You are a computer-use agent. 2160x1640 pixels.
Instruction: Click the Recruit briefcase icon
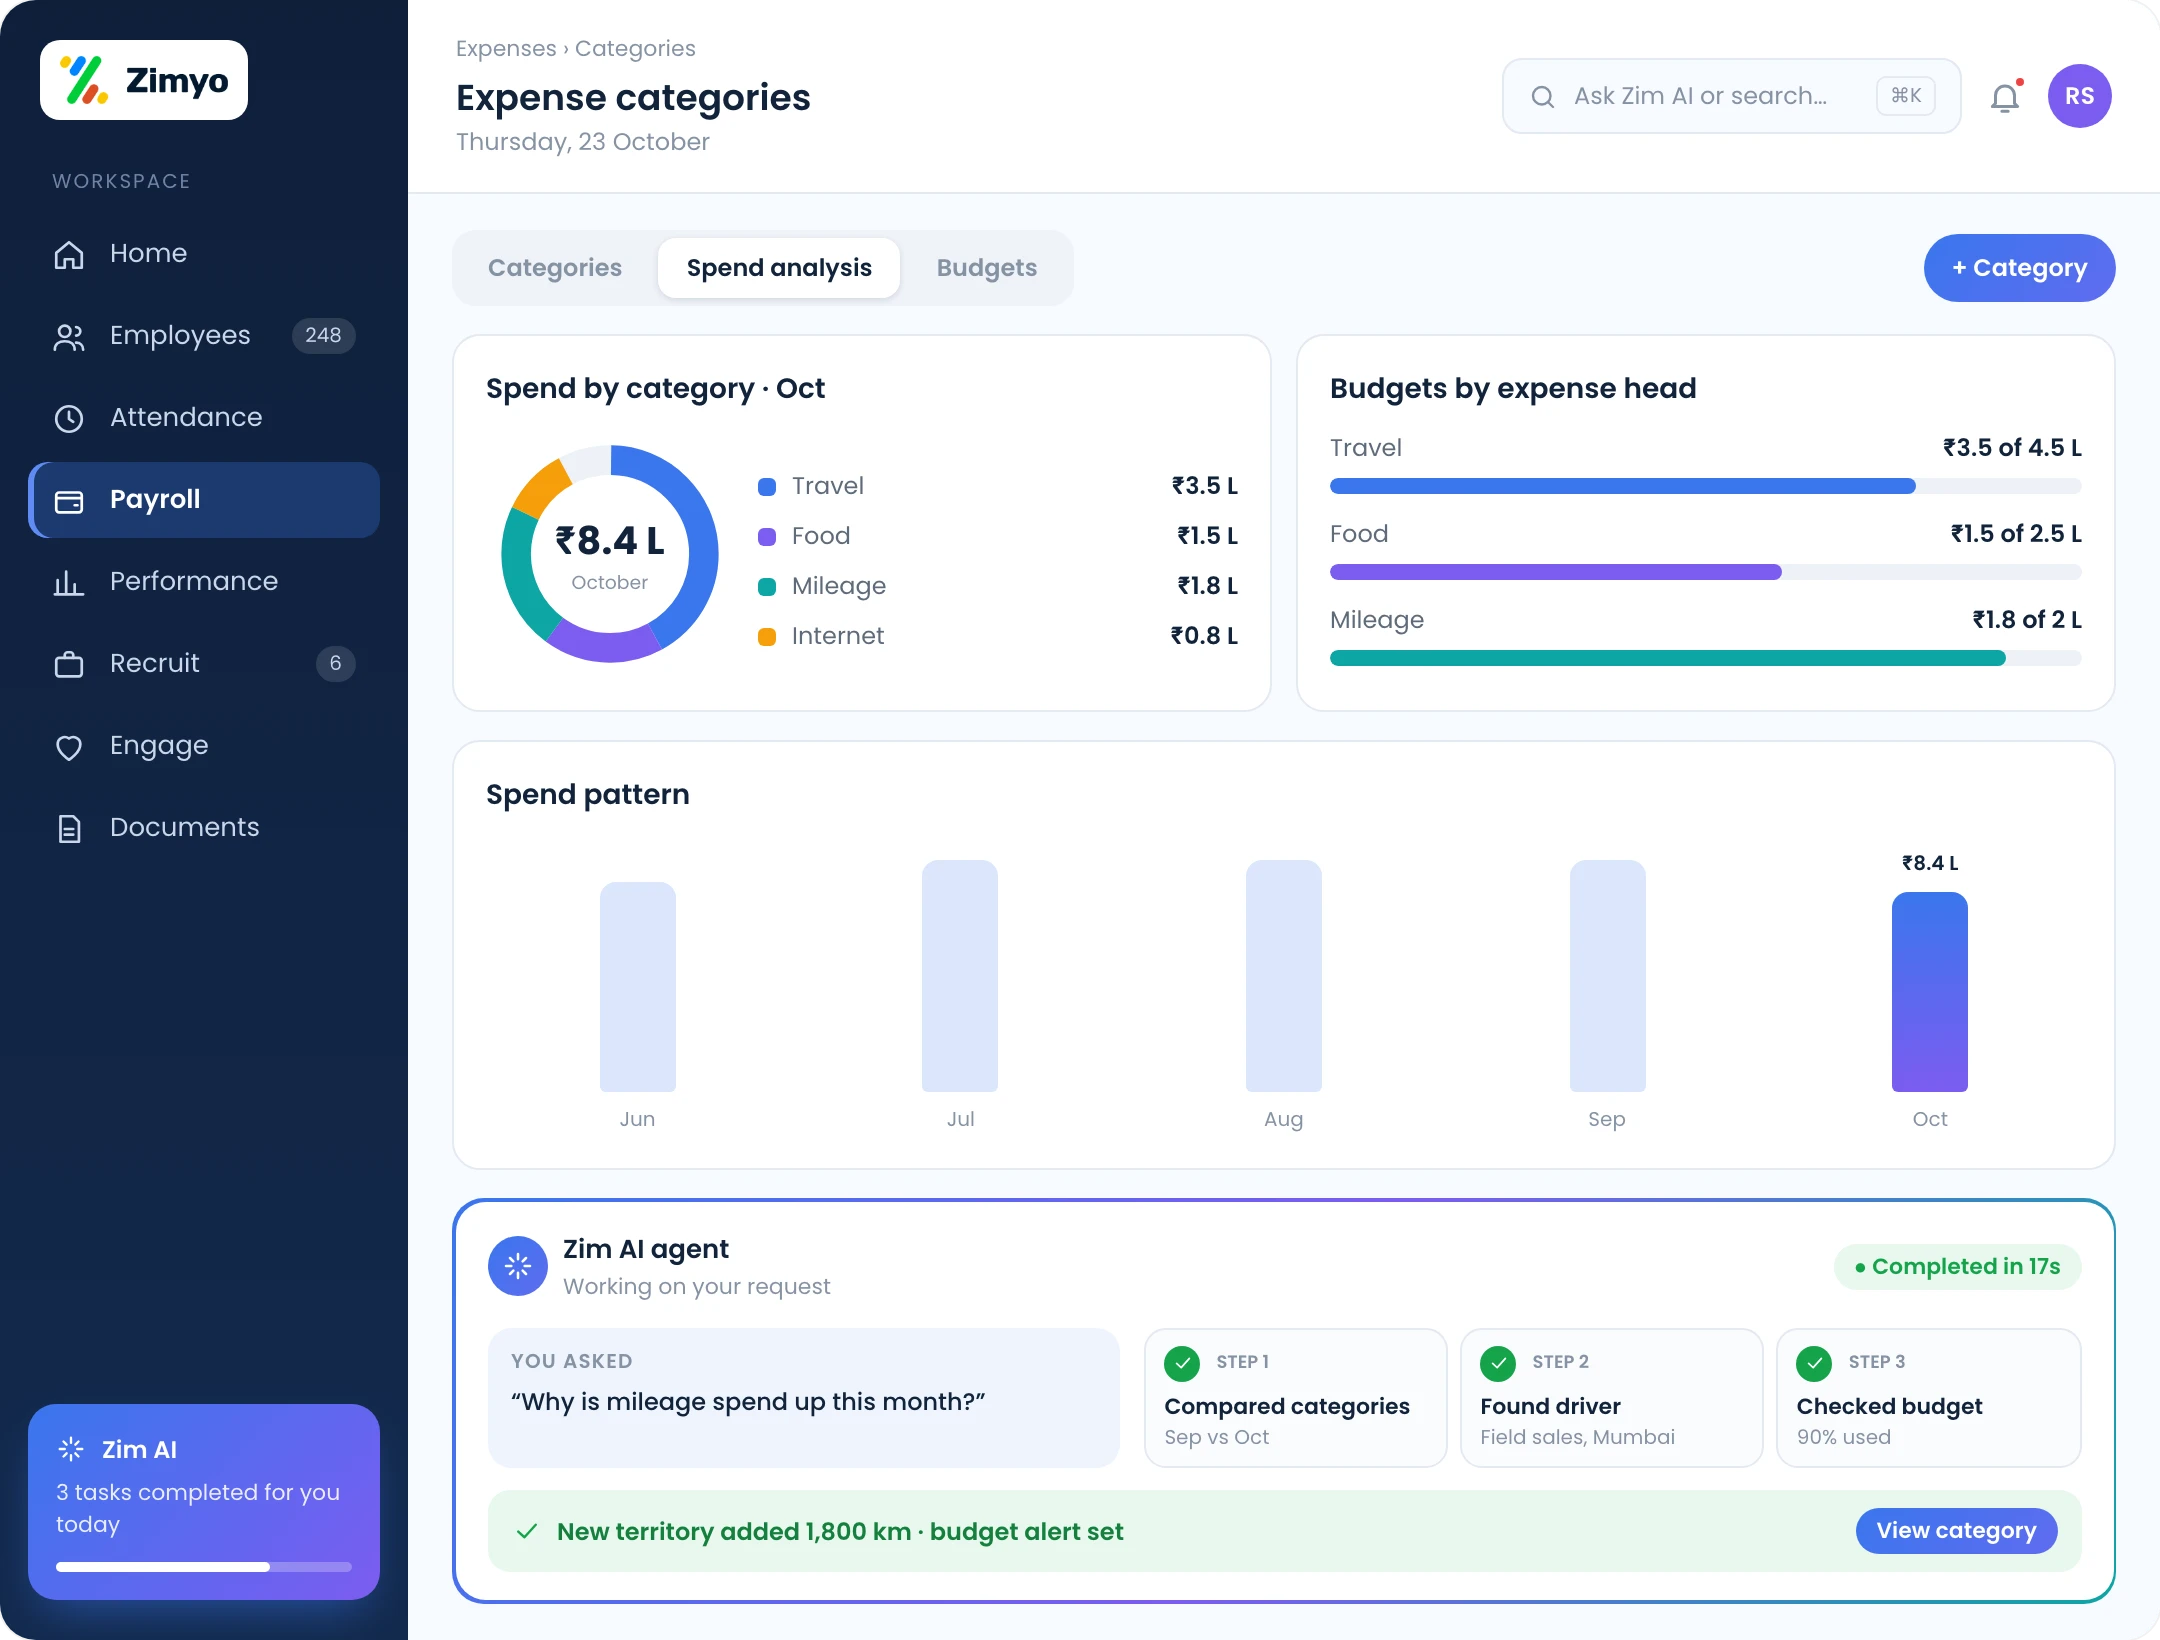pyautogui.click(x=69, y=664)
